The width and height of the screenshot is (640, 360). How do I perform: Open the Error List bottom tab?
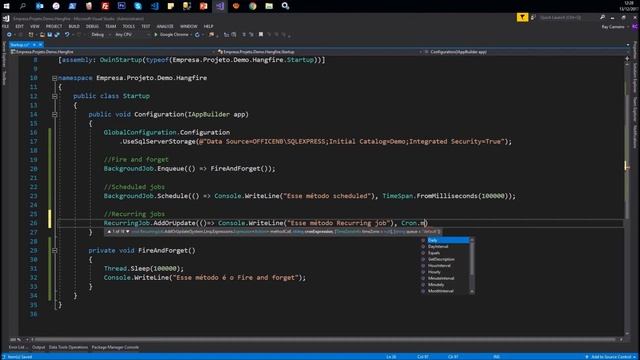[18, 347]
